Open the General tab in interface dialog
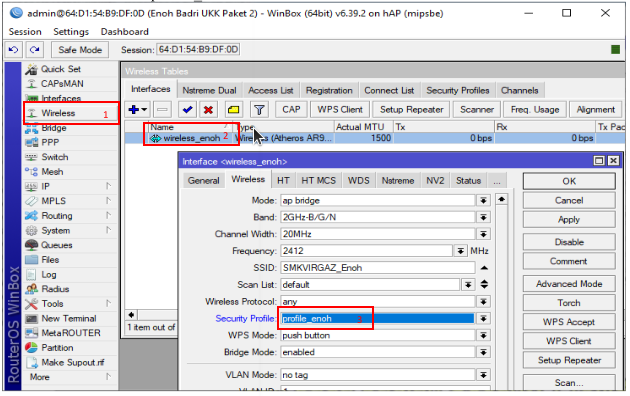Viewport: 630px width, 396px height. click(204, 181)
